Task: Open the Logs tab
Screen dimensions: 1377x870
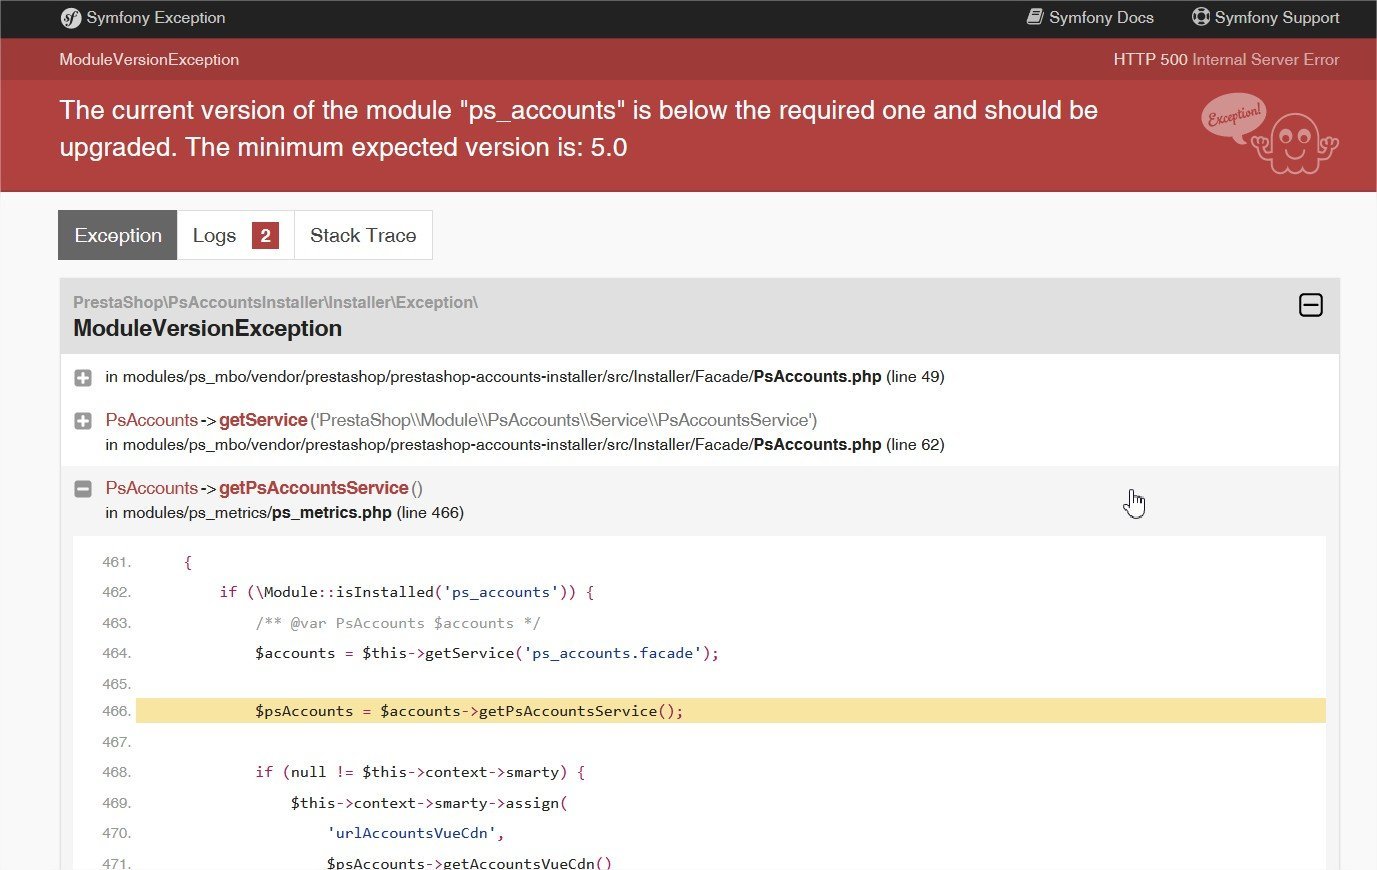Action: pos(236,235)
